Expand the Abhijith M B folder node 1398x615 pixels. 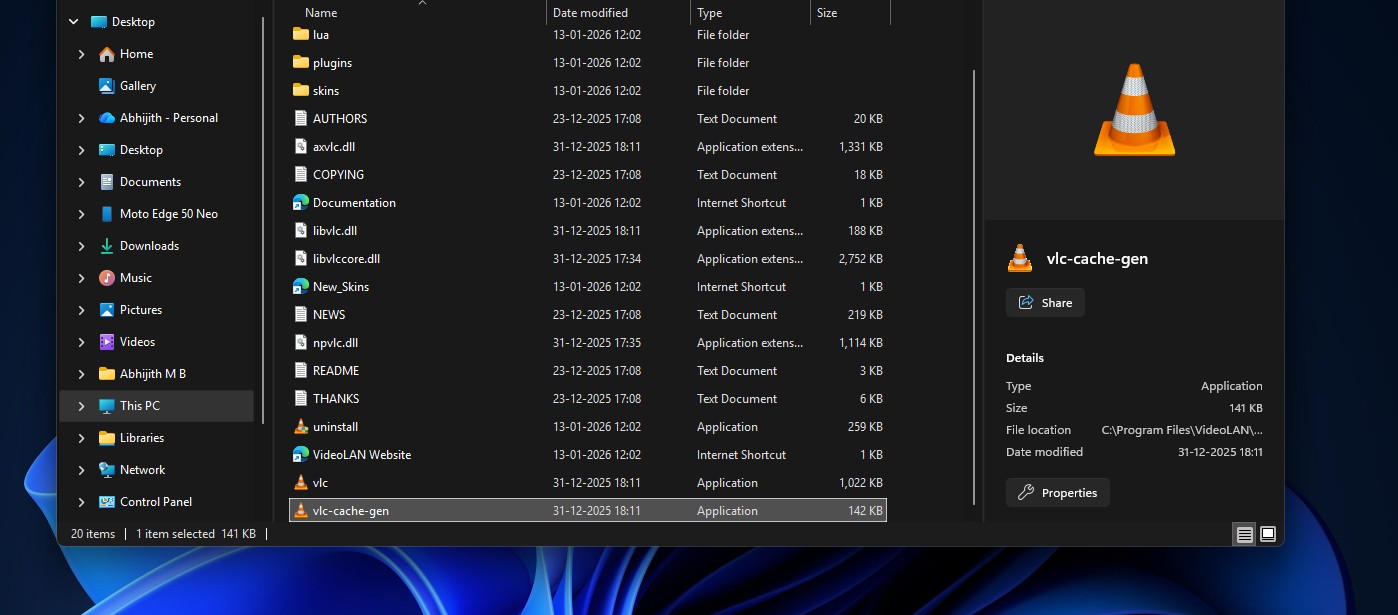(x=81, y=374)
